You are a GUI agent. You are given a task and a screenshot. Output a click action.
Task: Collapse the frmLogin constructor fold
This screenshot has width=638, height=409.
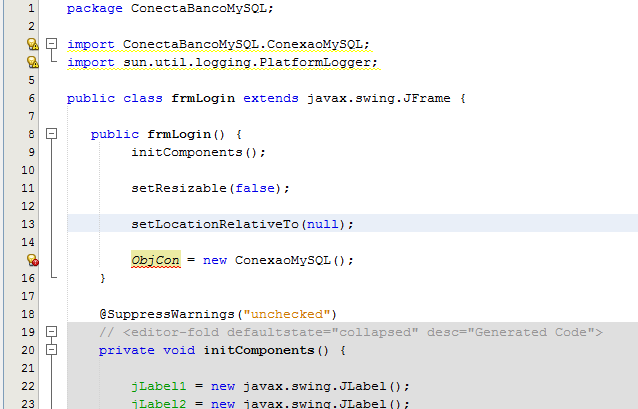pos(51,133)
